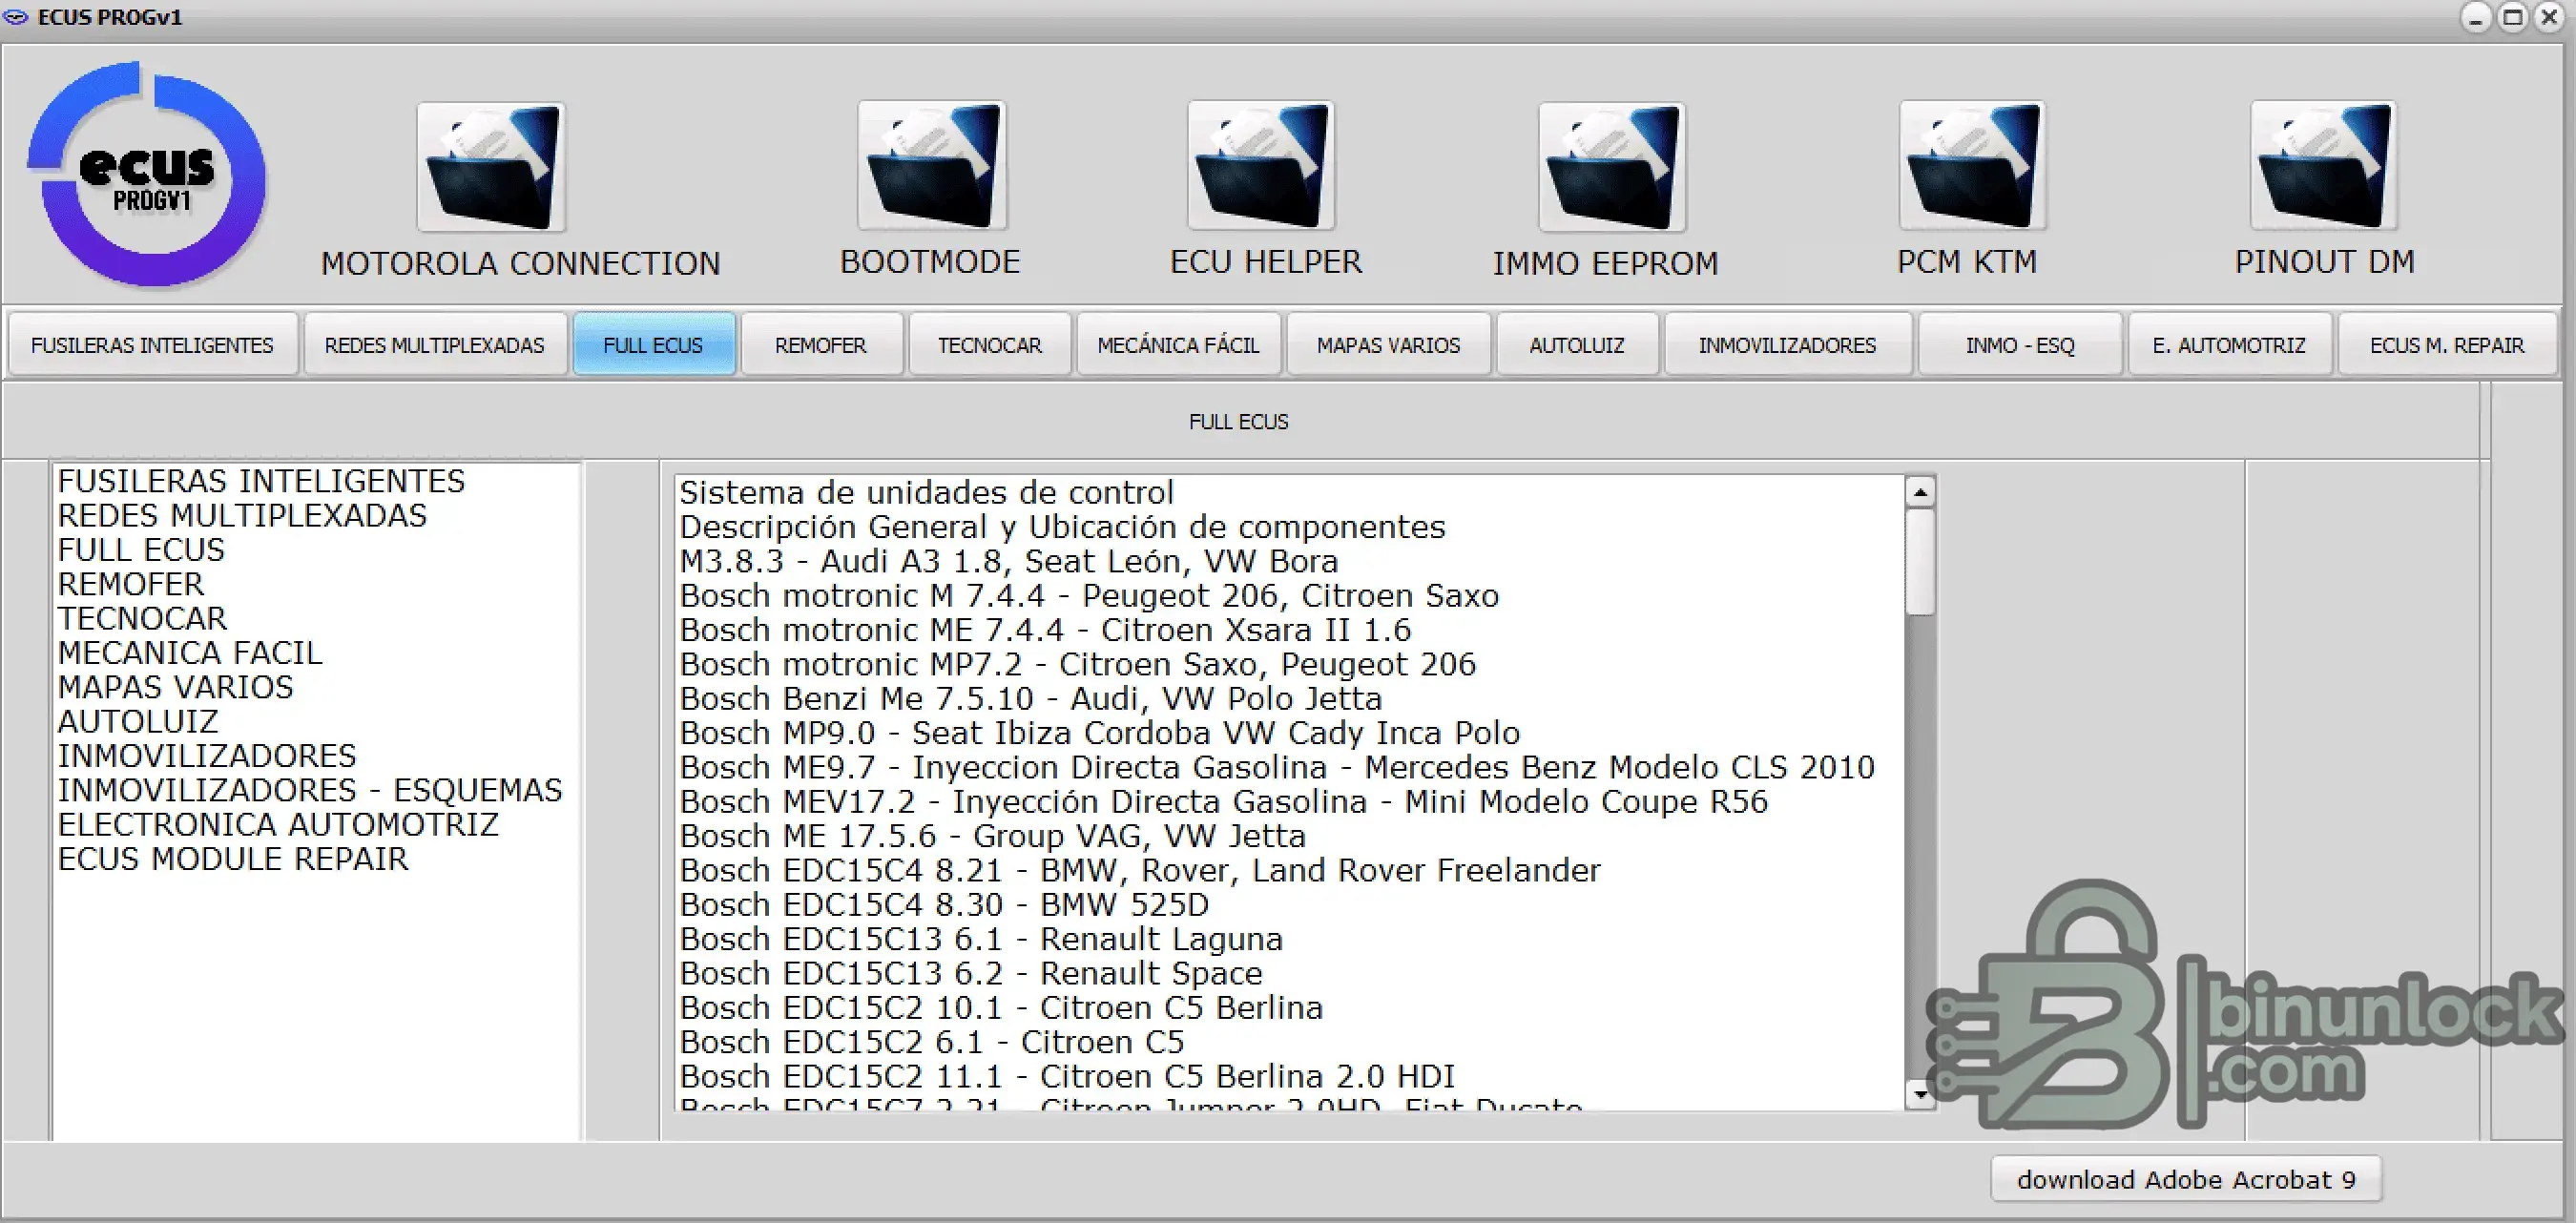Select MAPAS VARIOS in the left category list
This screenshot has width=2576, height=1223.
tap(176, 688)
